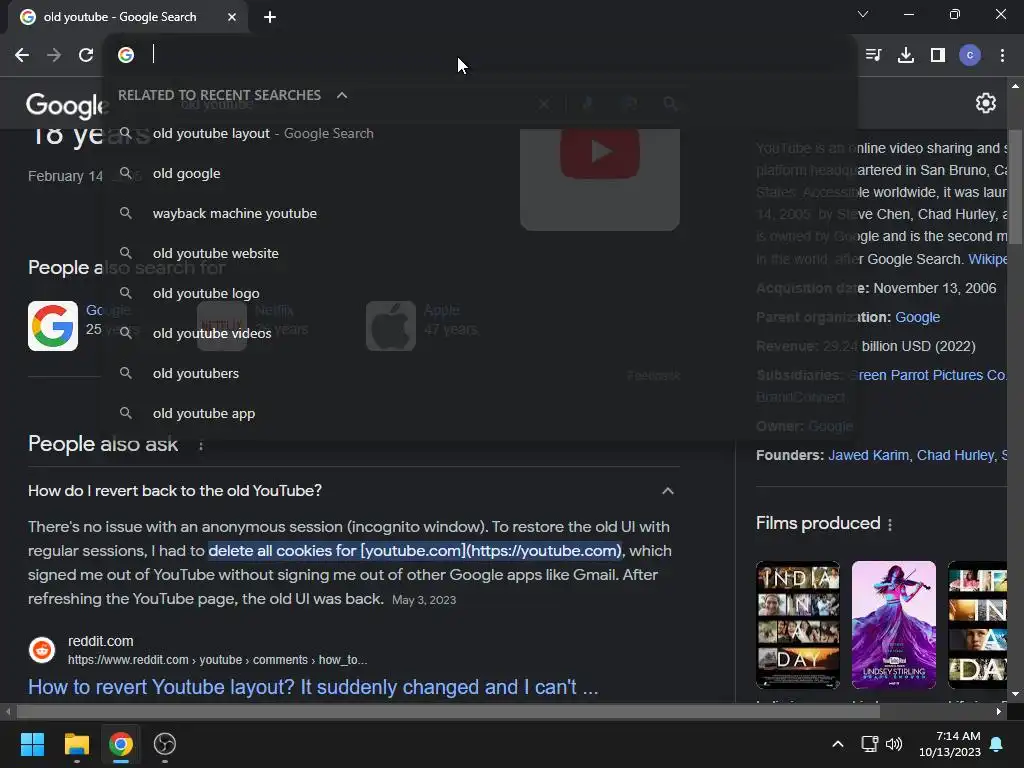Viewport: 1024px width, 768px height.
Task: Open the Lindsey Stirling film poster
Action: tap(893, 625)
